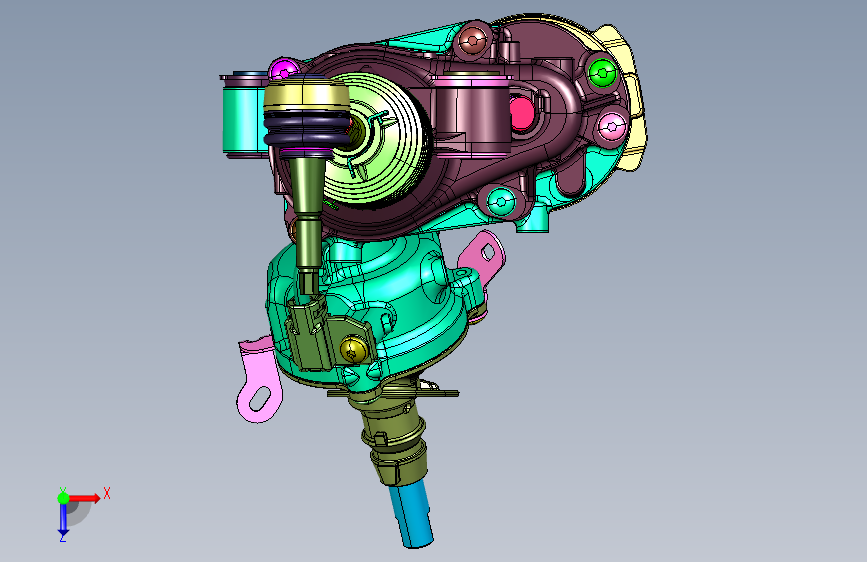Screen dimensions: 867x562
Task: Select the pink bracket with the oval hole
Action: click(258, 381)
